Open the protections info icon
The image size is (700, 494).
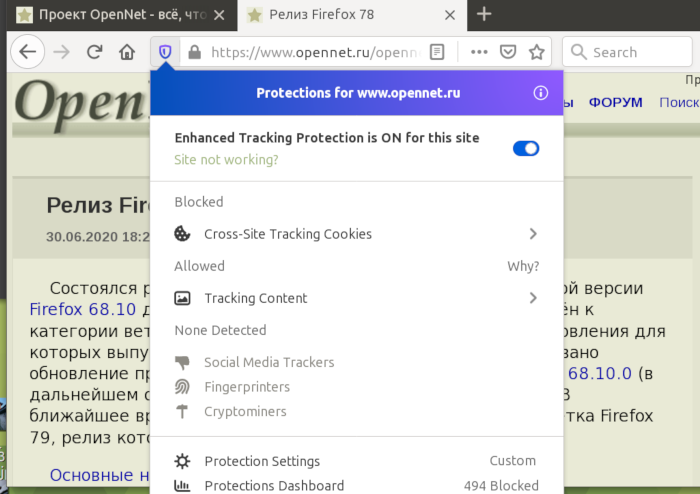[541, 93]
